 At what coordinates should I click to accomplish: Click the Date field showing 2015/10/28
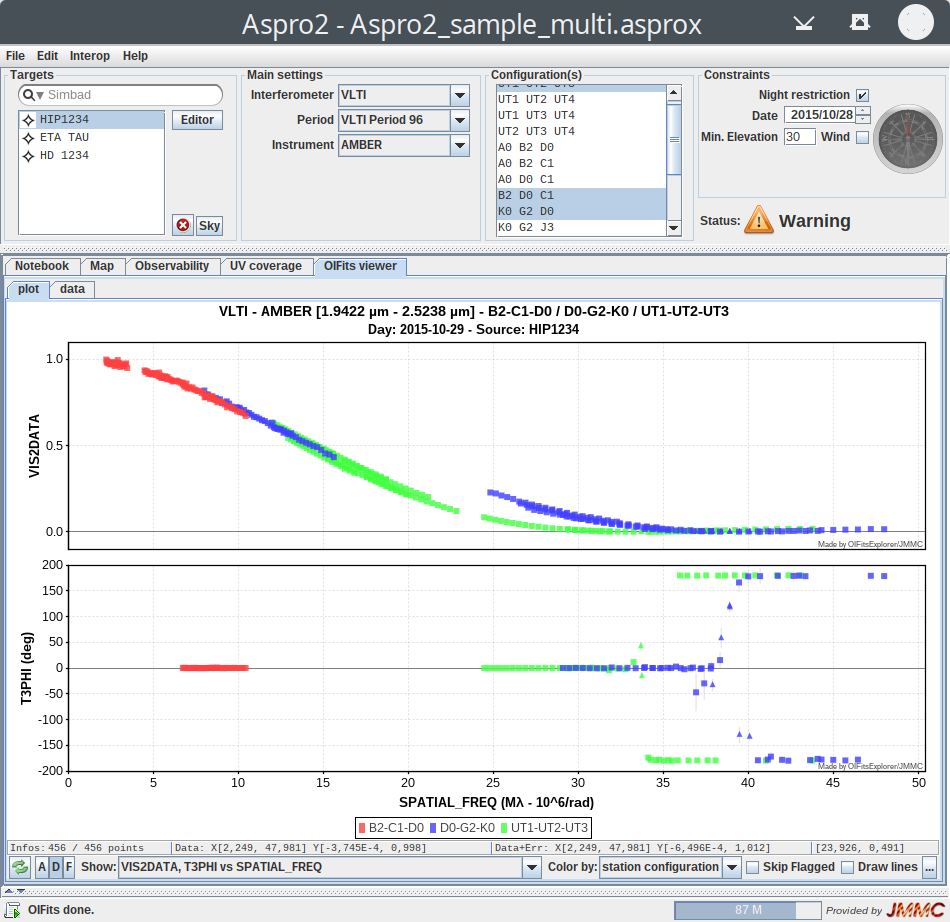[820, 114]
